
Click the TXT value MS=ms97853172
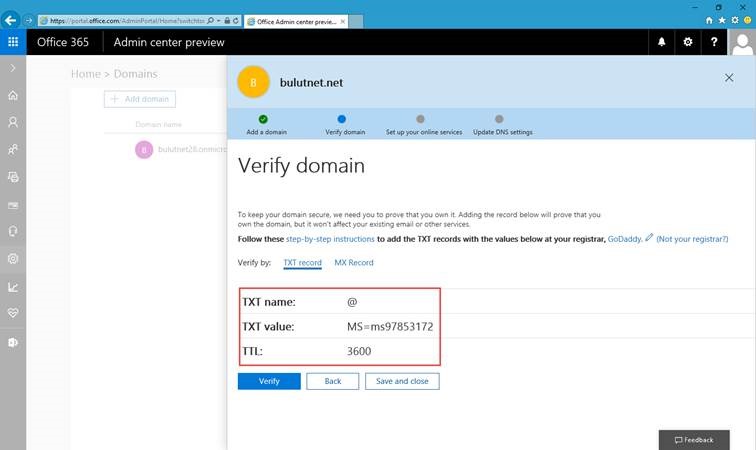[390, 327]
